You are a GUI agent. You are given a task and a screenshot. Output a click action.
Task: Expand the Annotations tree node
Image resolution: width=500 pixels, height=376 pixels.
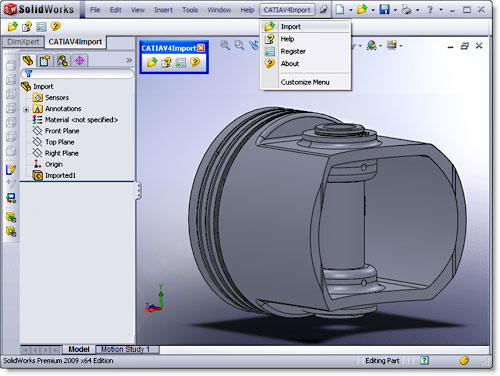tap(26, 109)
